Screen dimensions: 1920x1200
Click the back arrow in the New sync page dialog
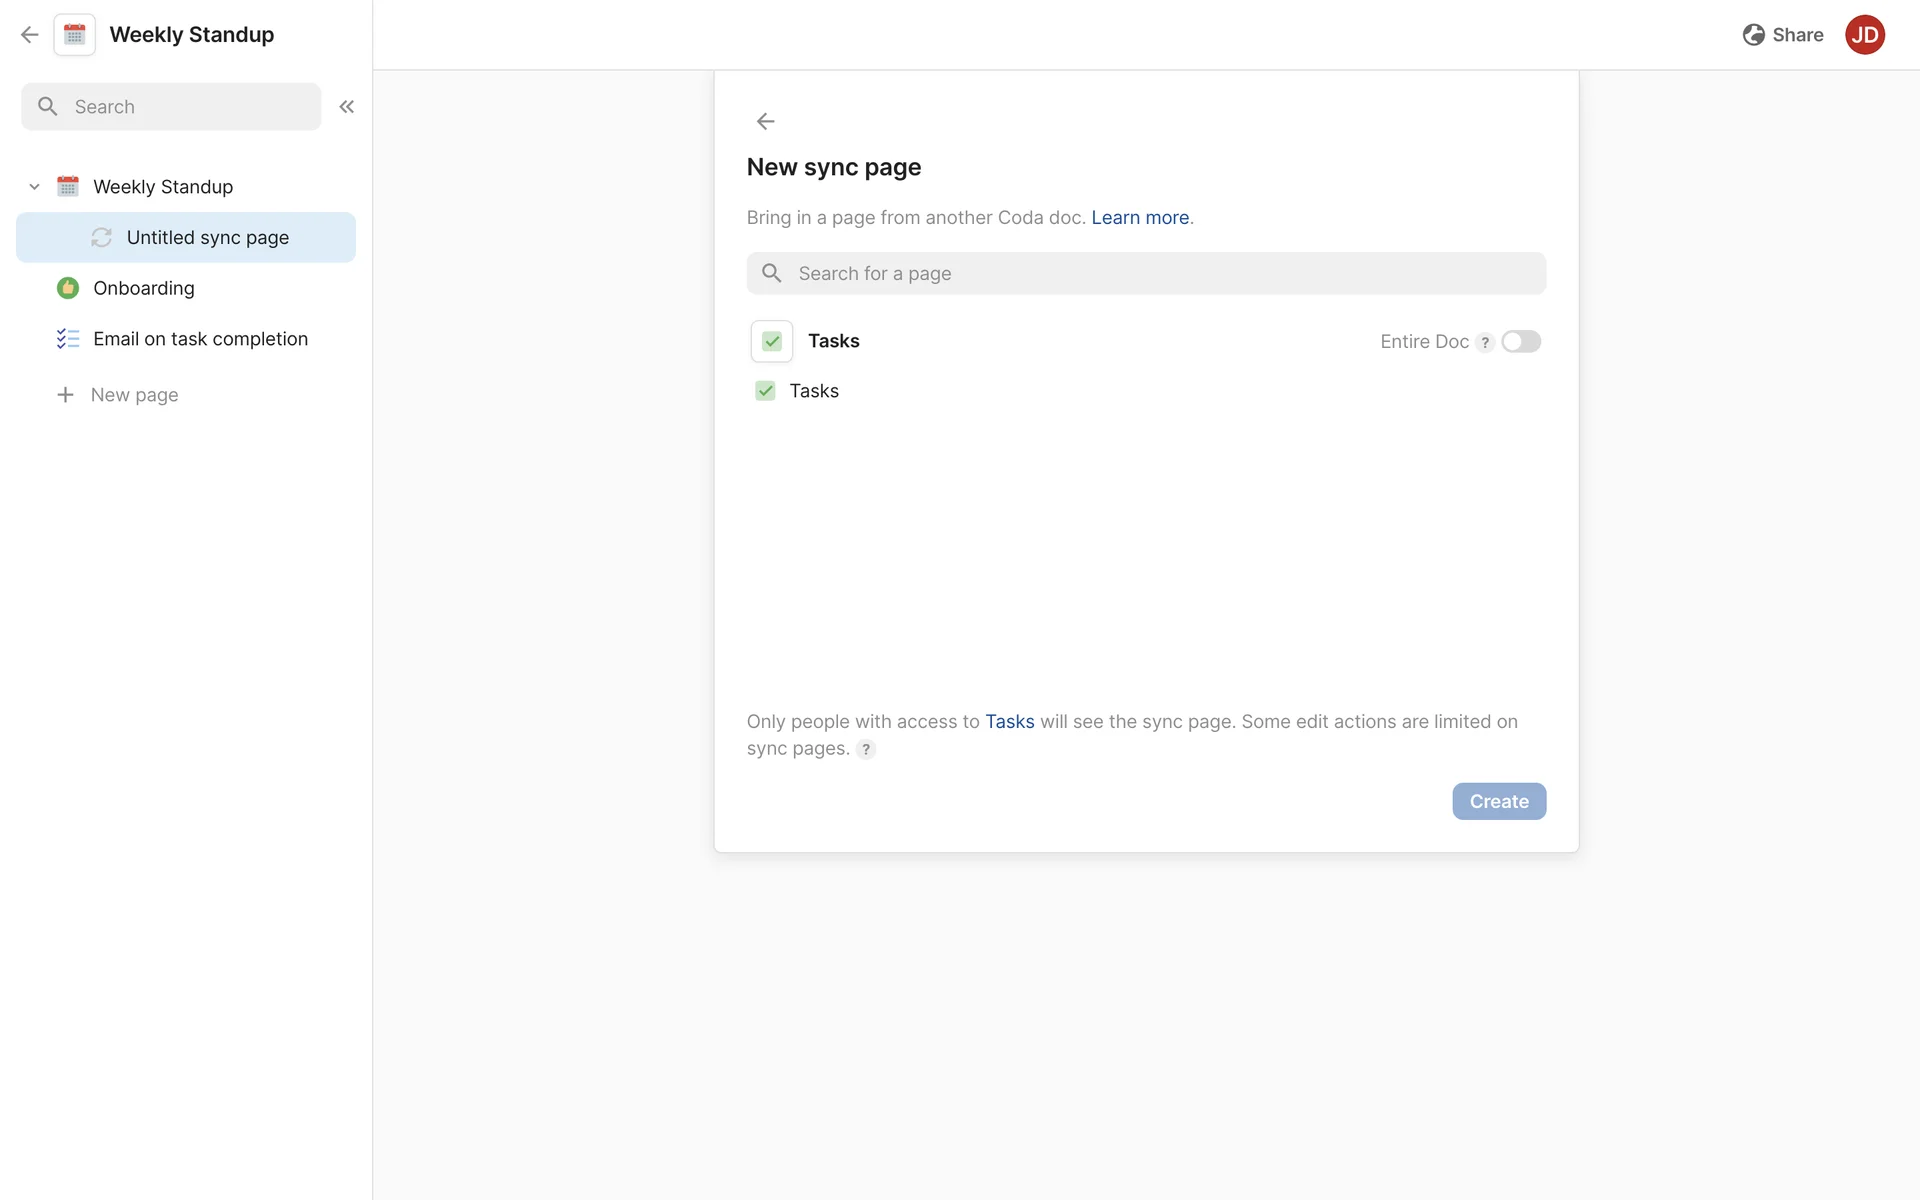tap(765, 121)
